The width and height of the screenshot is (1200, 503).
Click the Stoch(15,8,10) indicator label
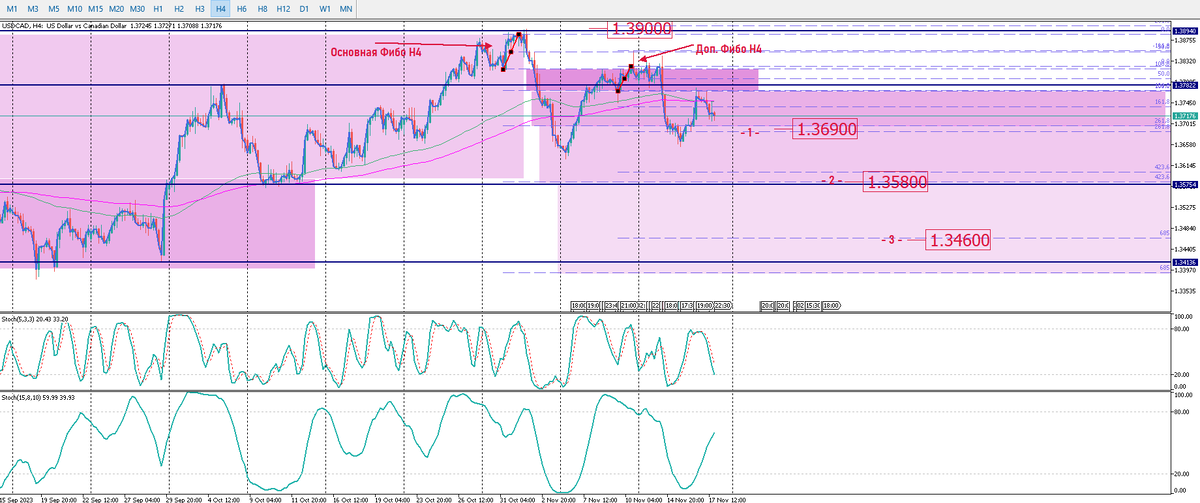coord(36,397)
